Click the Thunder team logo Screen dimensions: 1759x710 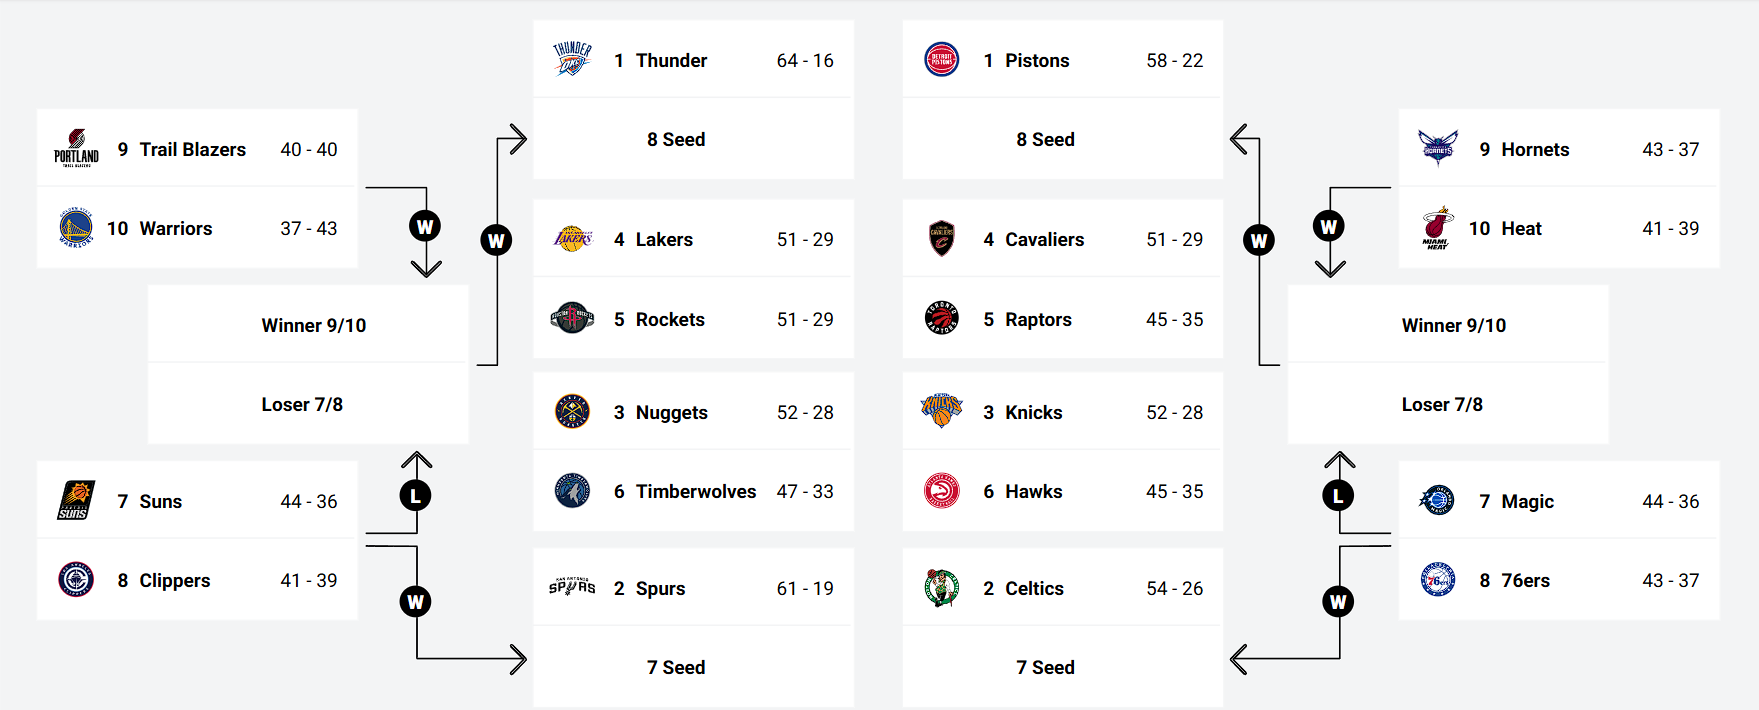click(572, 60)
